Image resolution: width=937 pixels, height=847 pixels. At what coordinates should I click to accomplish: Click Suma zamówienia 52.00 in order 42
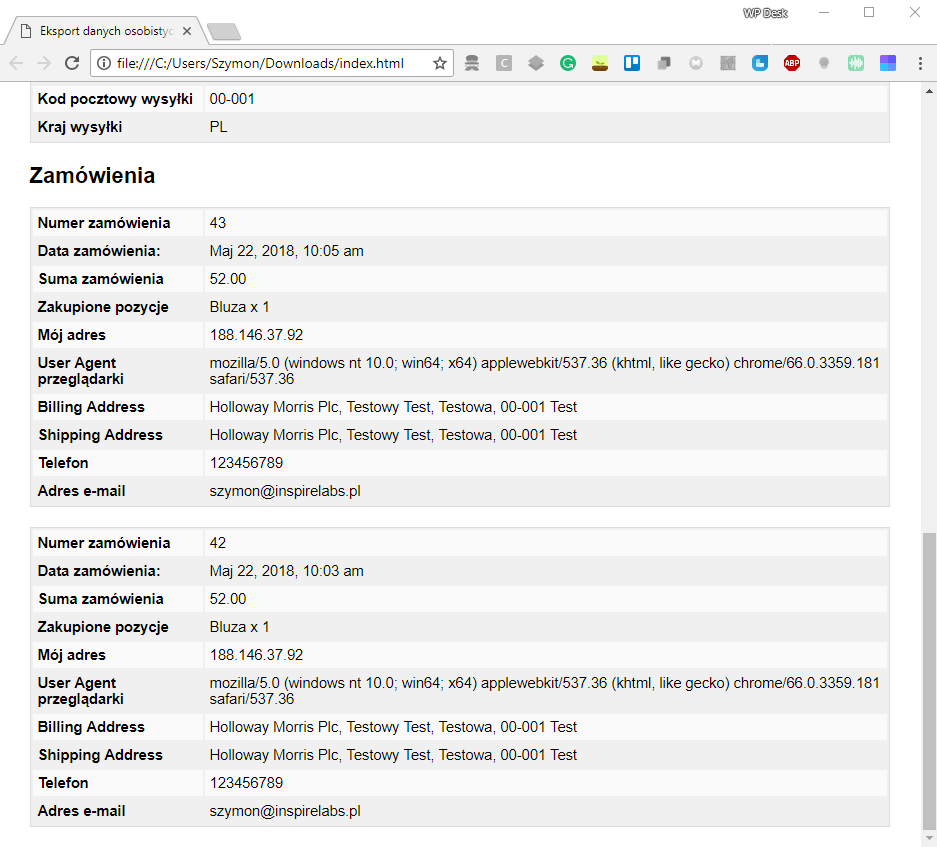click(x=228, y=599)
